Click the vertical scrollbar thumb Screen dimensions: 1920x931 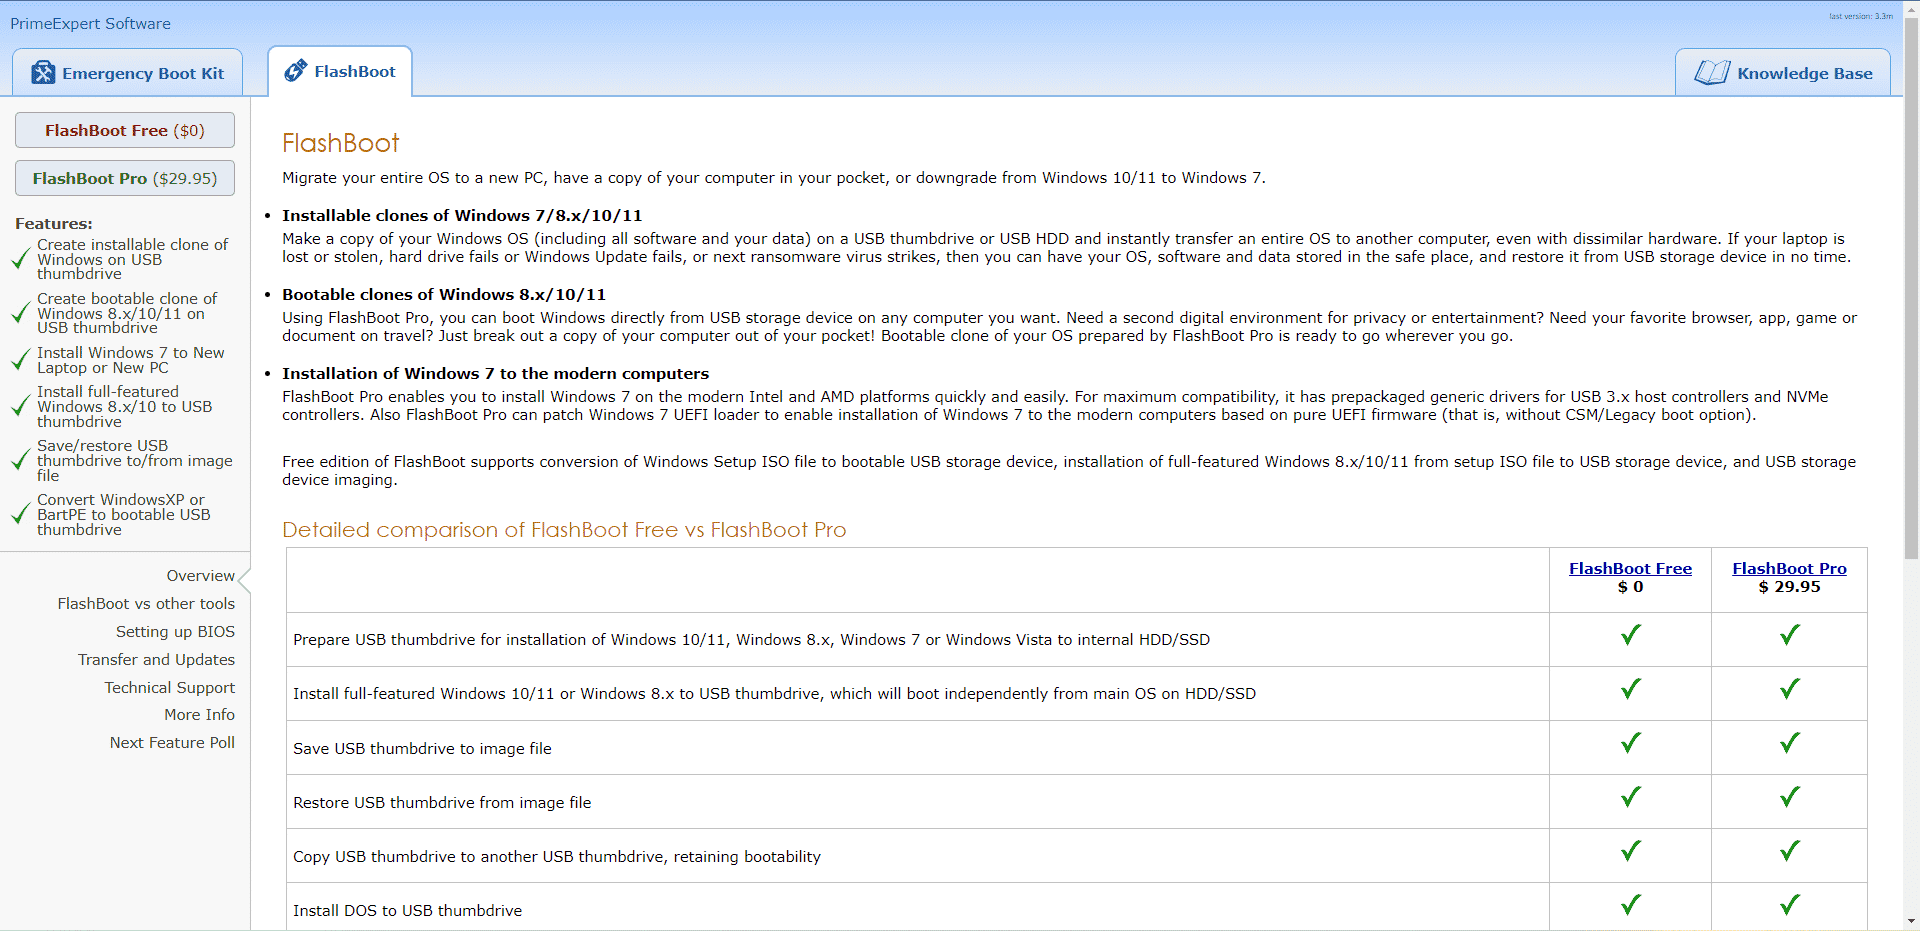(1911, 288)
